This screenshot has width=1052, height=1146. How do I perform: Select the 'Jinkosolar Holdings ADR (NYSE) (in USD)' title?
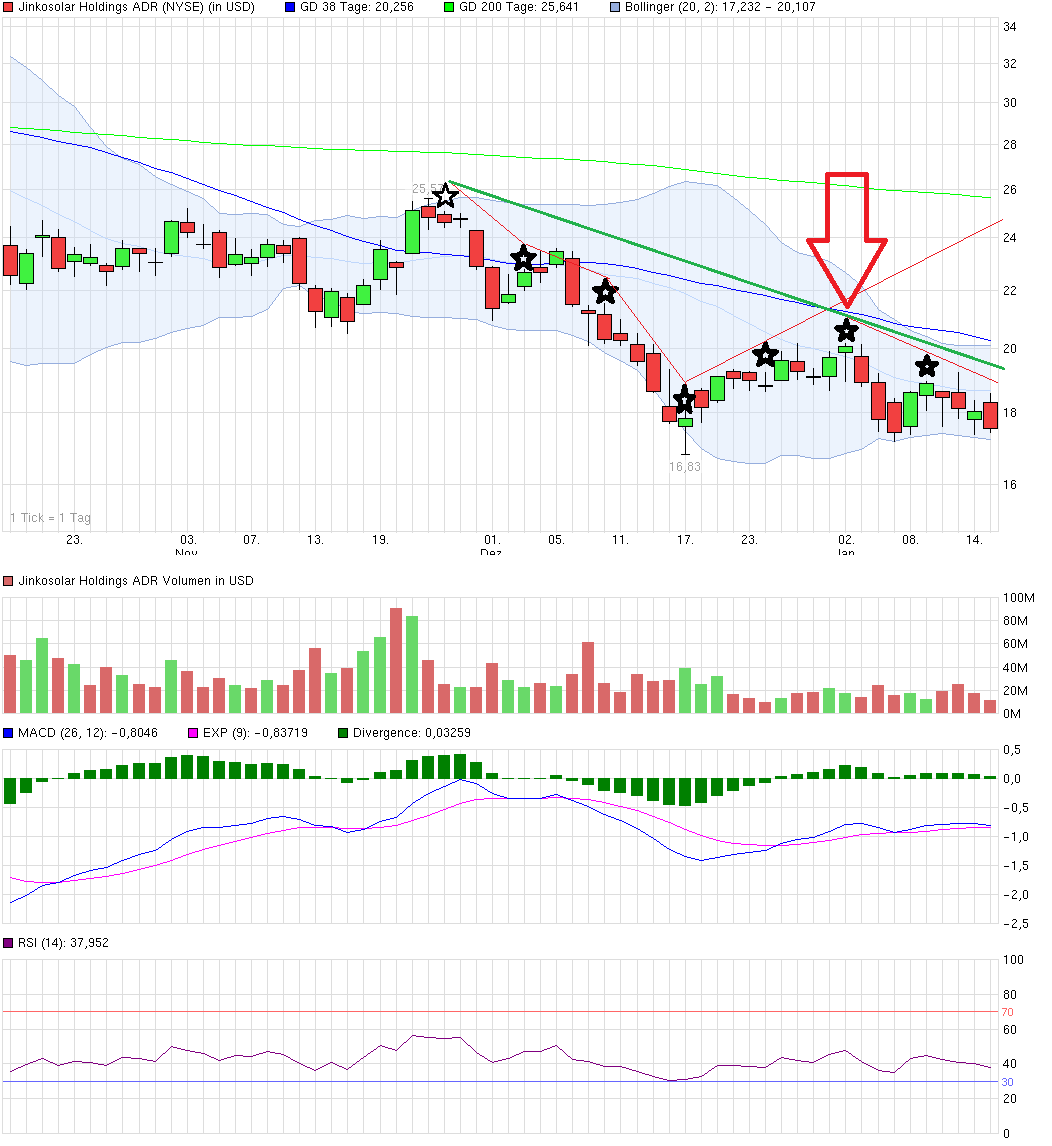click(137, 7)
